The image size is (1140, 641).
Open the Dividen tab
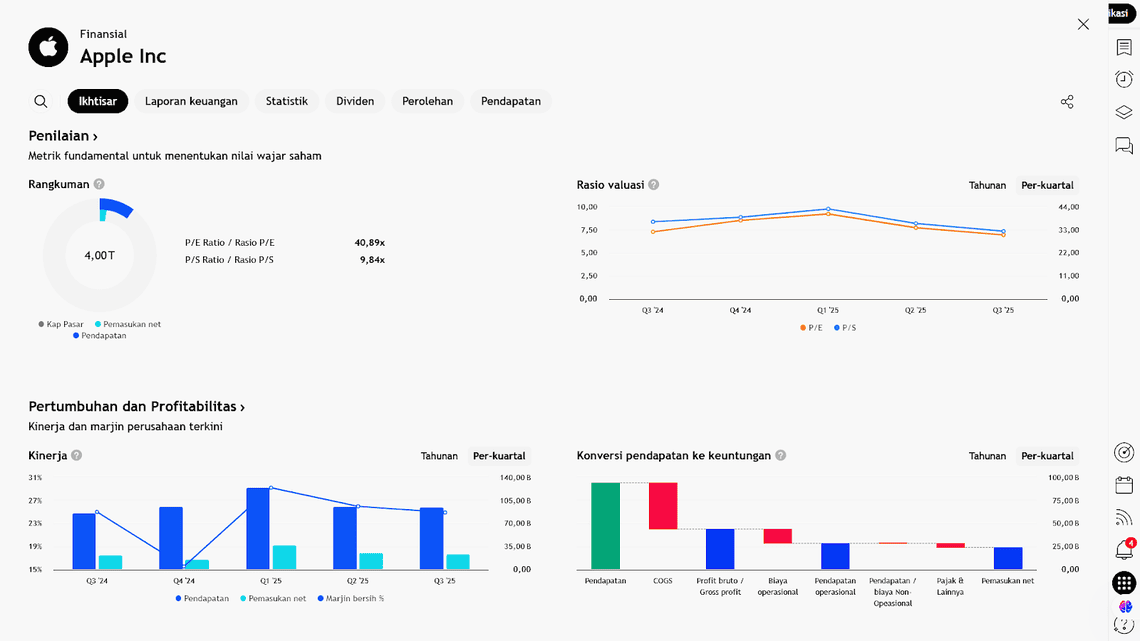[355, 101]
